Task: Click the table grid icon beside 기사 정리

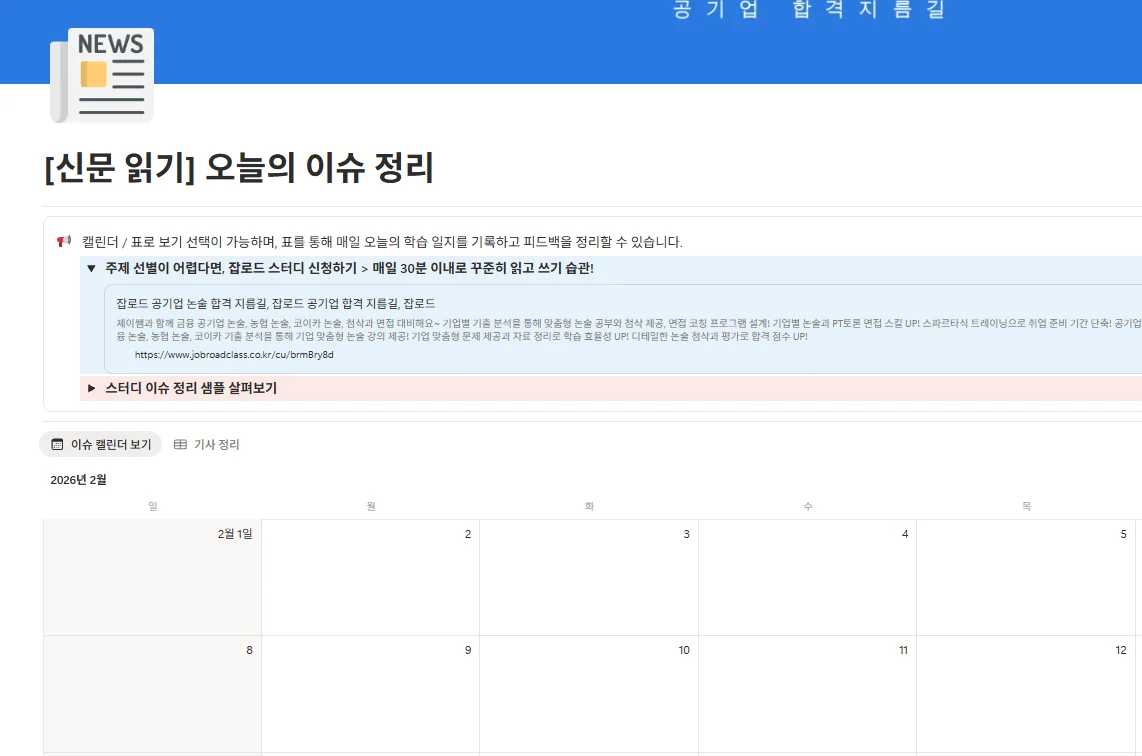Action: coord(180,443)
